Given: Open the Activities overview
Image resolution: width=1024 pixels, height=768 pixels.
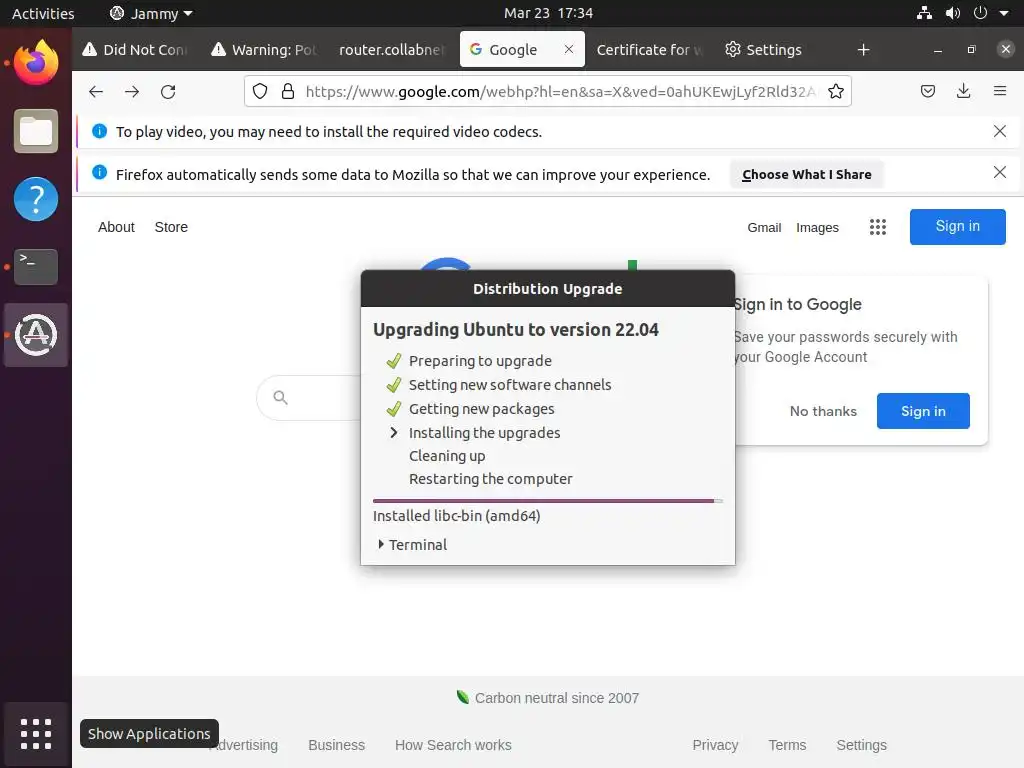Looking at the screenshot, I should [x=43, y=13].
